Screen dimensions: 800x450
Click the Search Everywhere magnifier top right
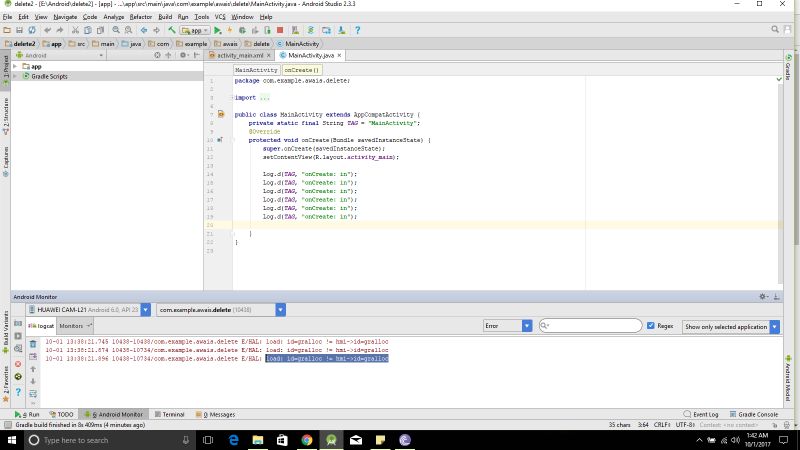pos(775,30)
